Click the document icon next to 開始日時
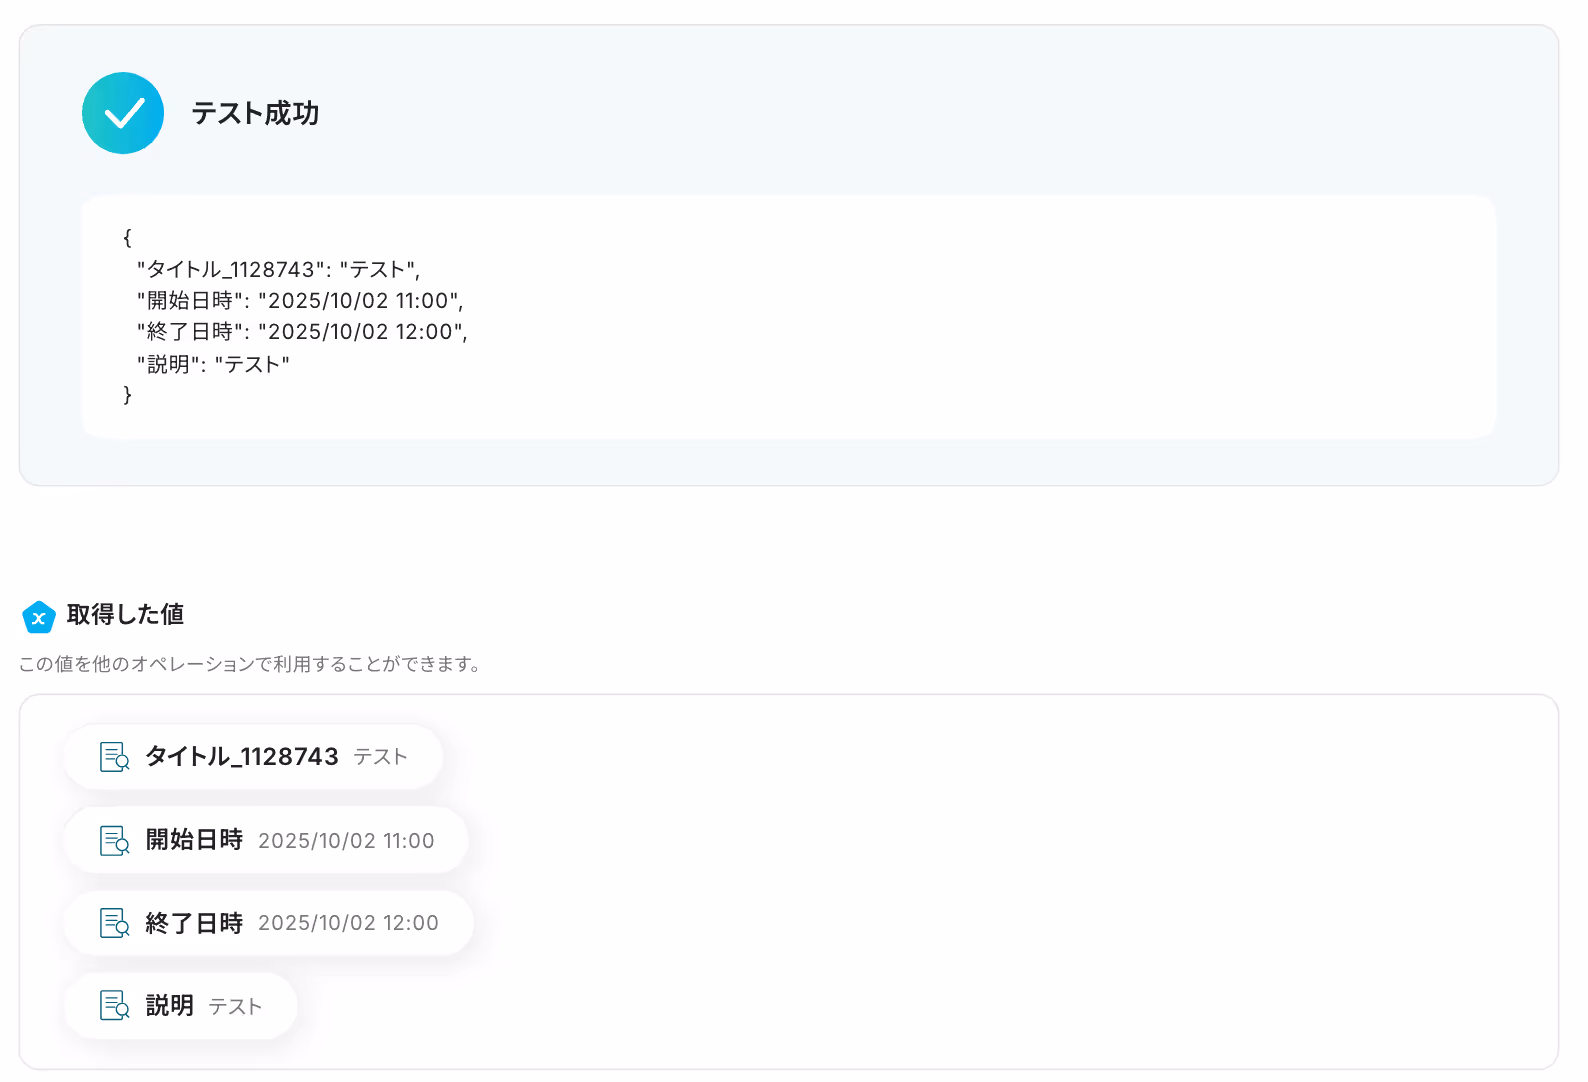Image resolution: width=1588 pixels, height=1082 pixels. pyautogui.click(x=115, y=840)
